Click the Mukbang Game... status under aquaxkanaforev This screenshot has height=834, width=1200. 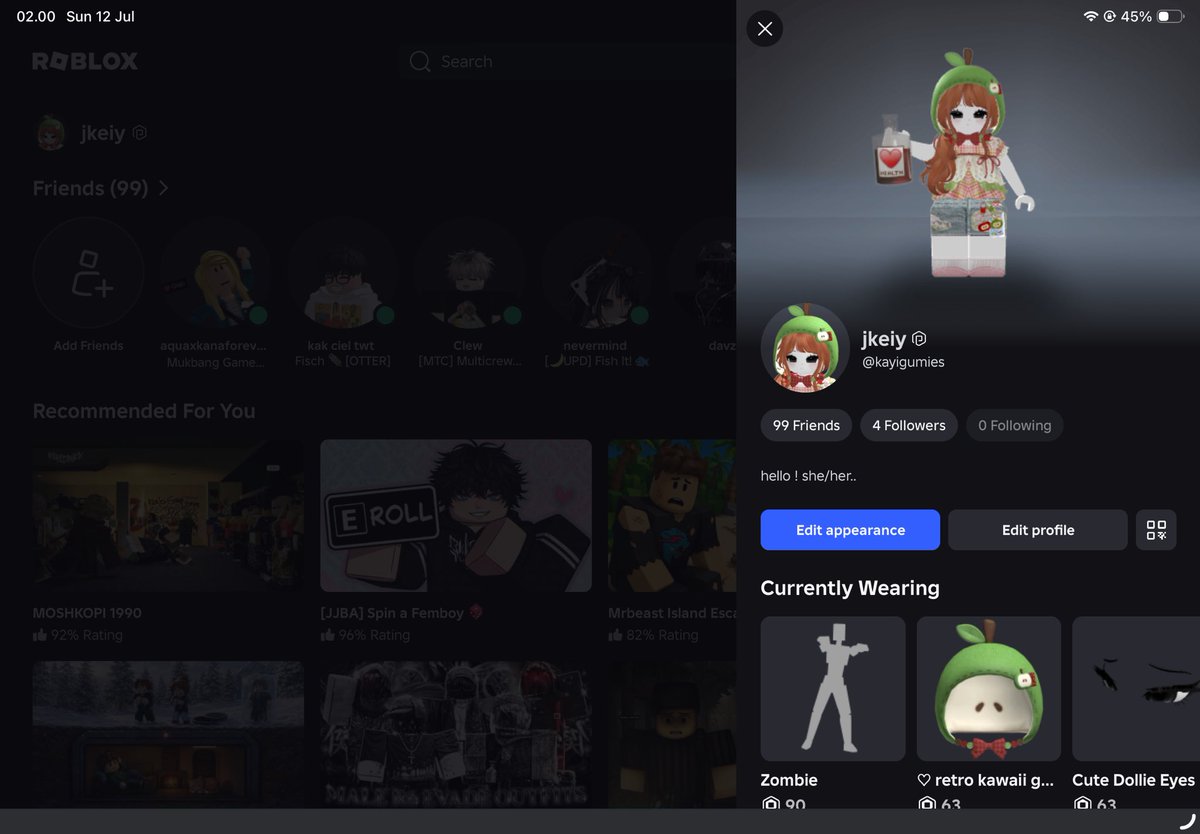[x=215, y=362]
